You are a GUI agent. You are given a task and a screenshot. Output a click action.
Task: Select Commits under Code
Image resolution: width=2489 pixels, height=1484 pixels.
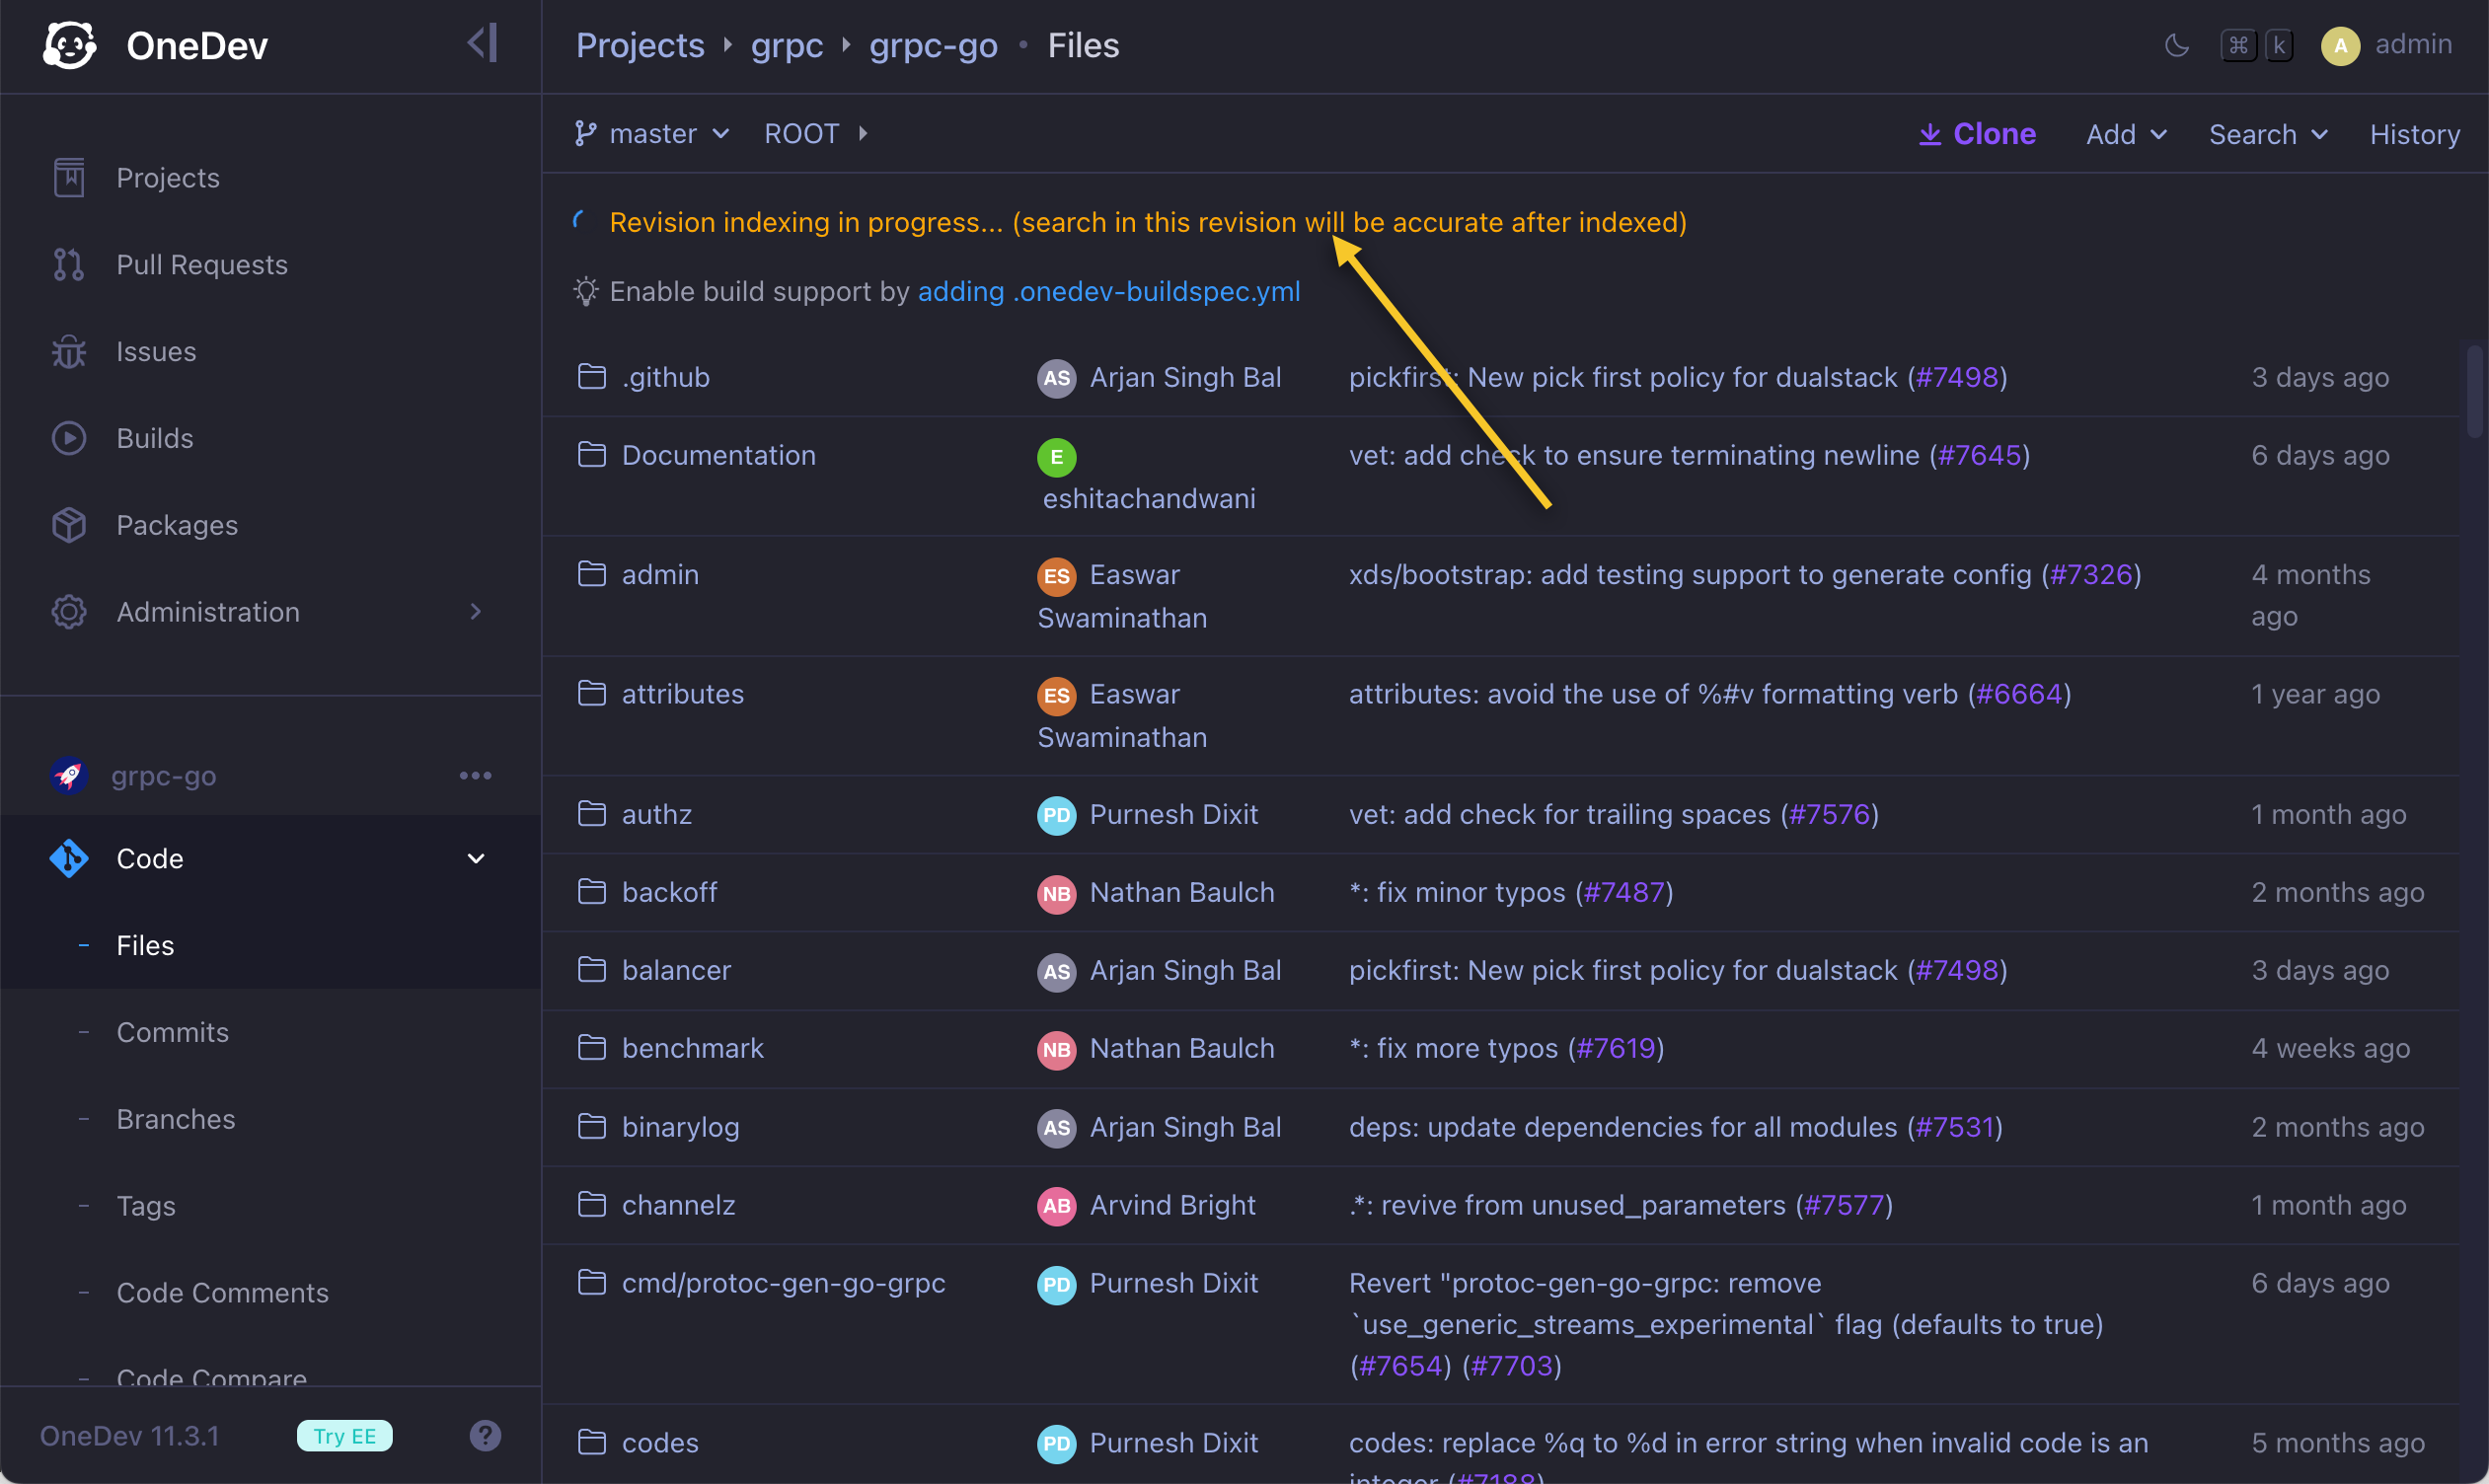pos(172,1032)
